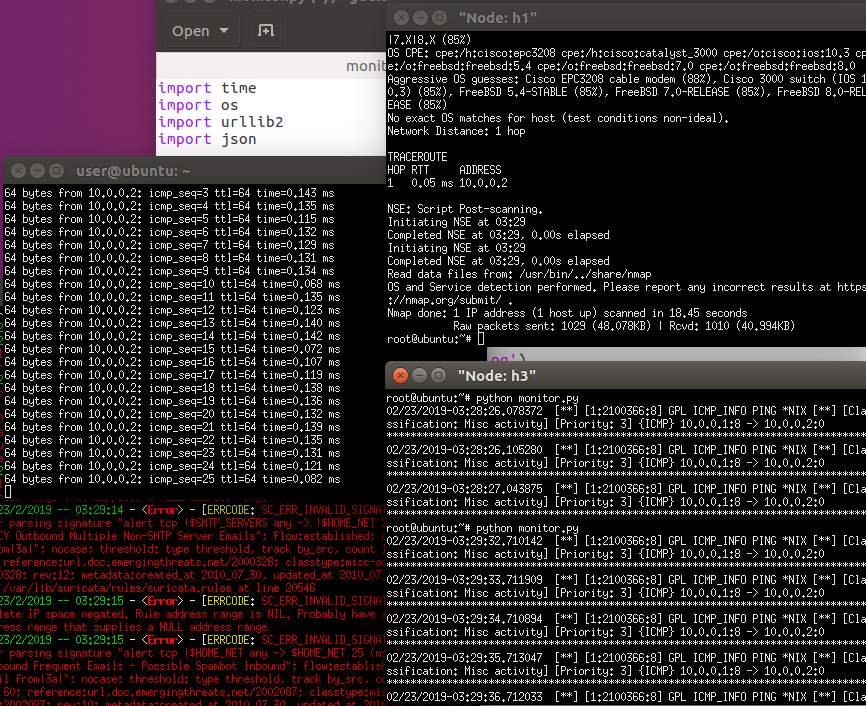Image resolution: width=866 pixels, height=706 pixels.
Task: Click the "Node: h3" window title
Action: pos(497,376)
